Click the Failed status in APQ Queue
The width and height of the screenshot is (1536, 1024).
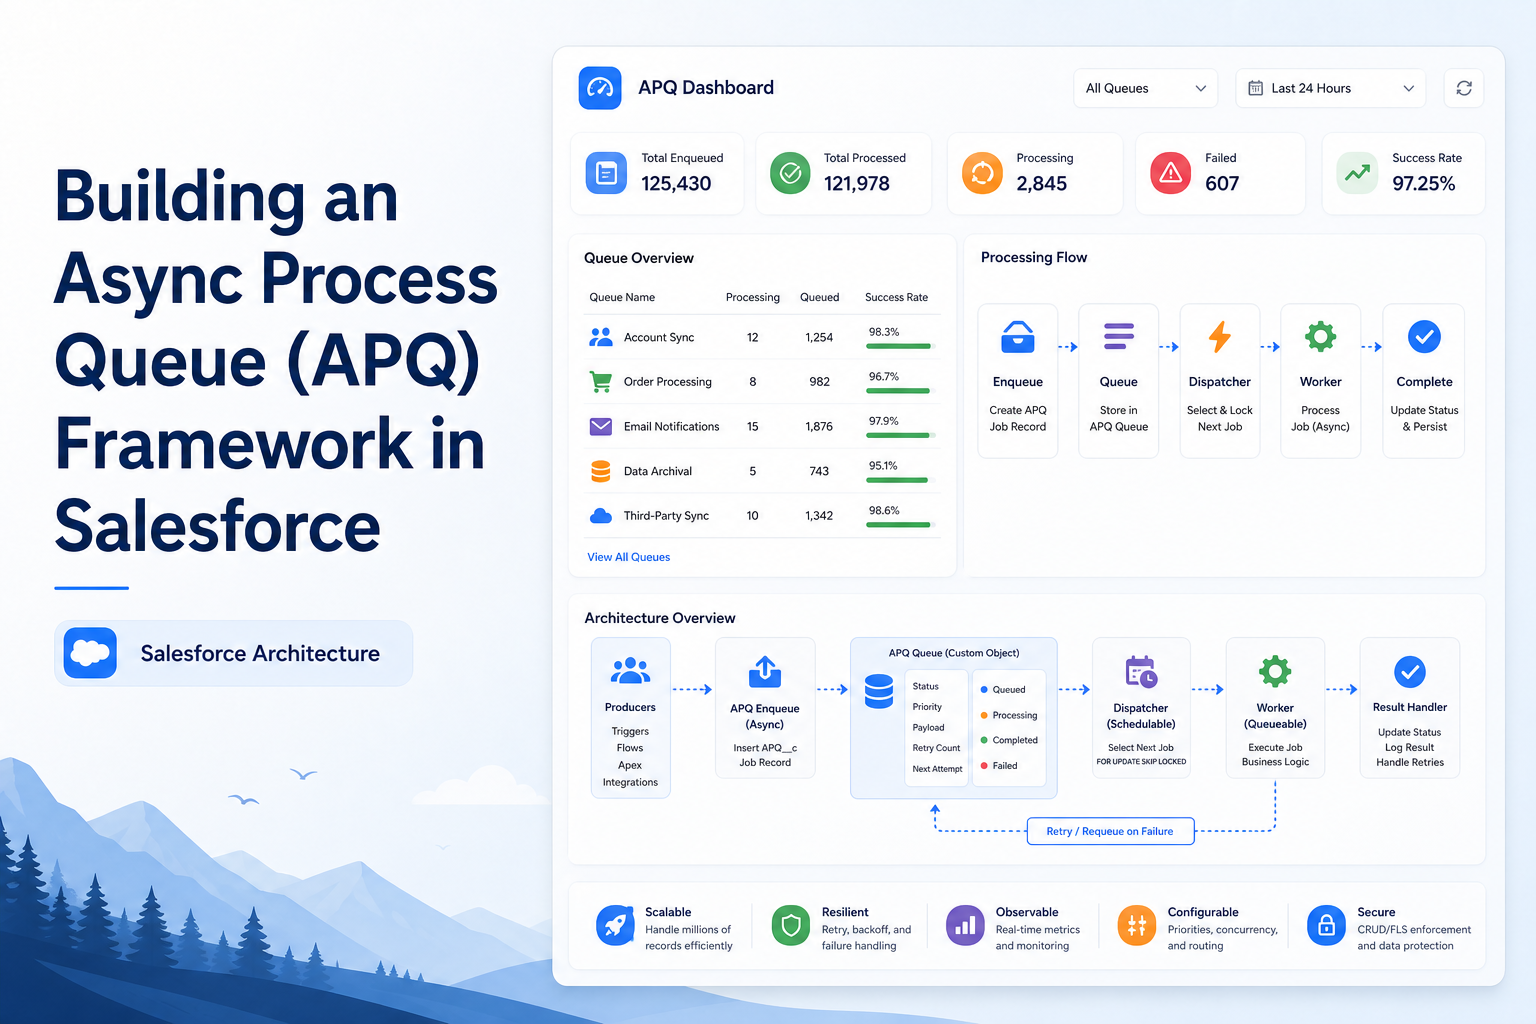click(999, 766)
